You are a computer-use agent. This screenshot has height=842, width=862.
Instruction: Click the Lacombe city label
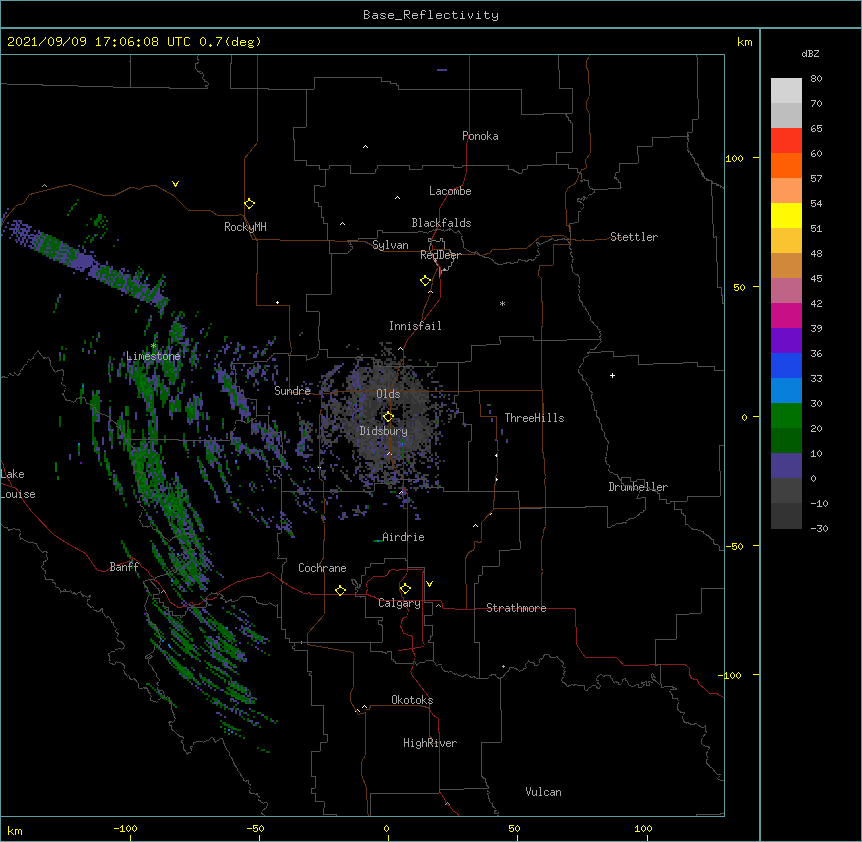(450, 191)
